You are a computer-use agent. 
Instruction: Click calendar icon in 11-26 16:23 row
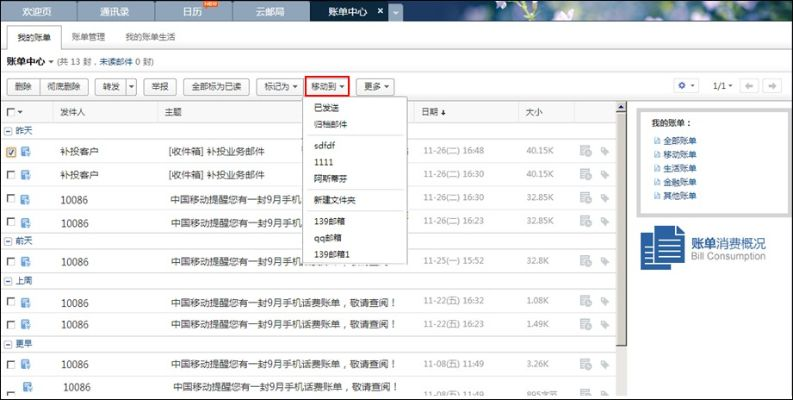pos(586,221)
